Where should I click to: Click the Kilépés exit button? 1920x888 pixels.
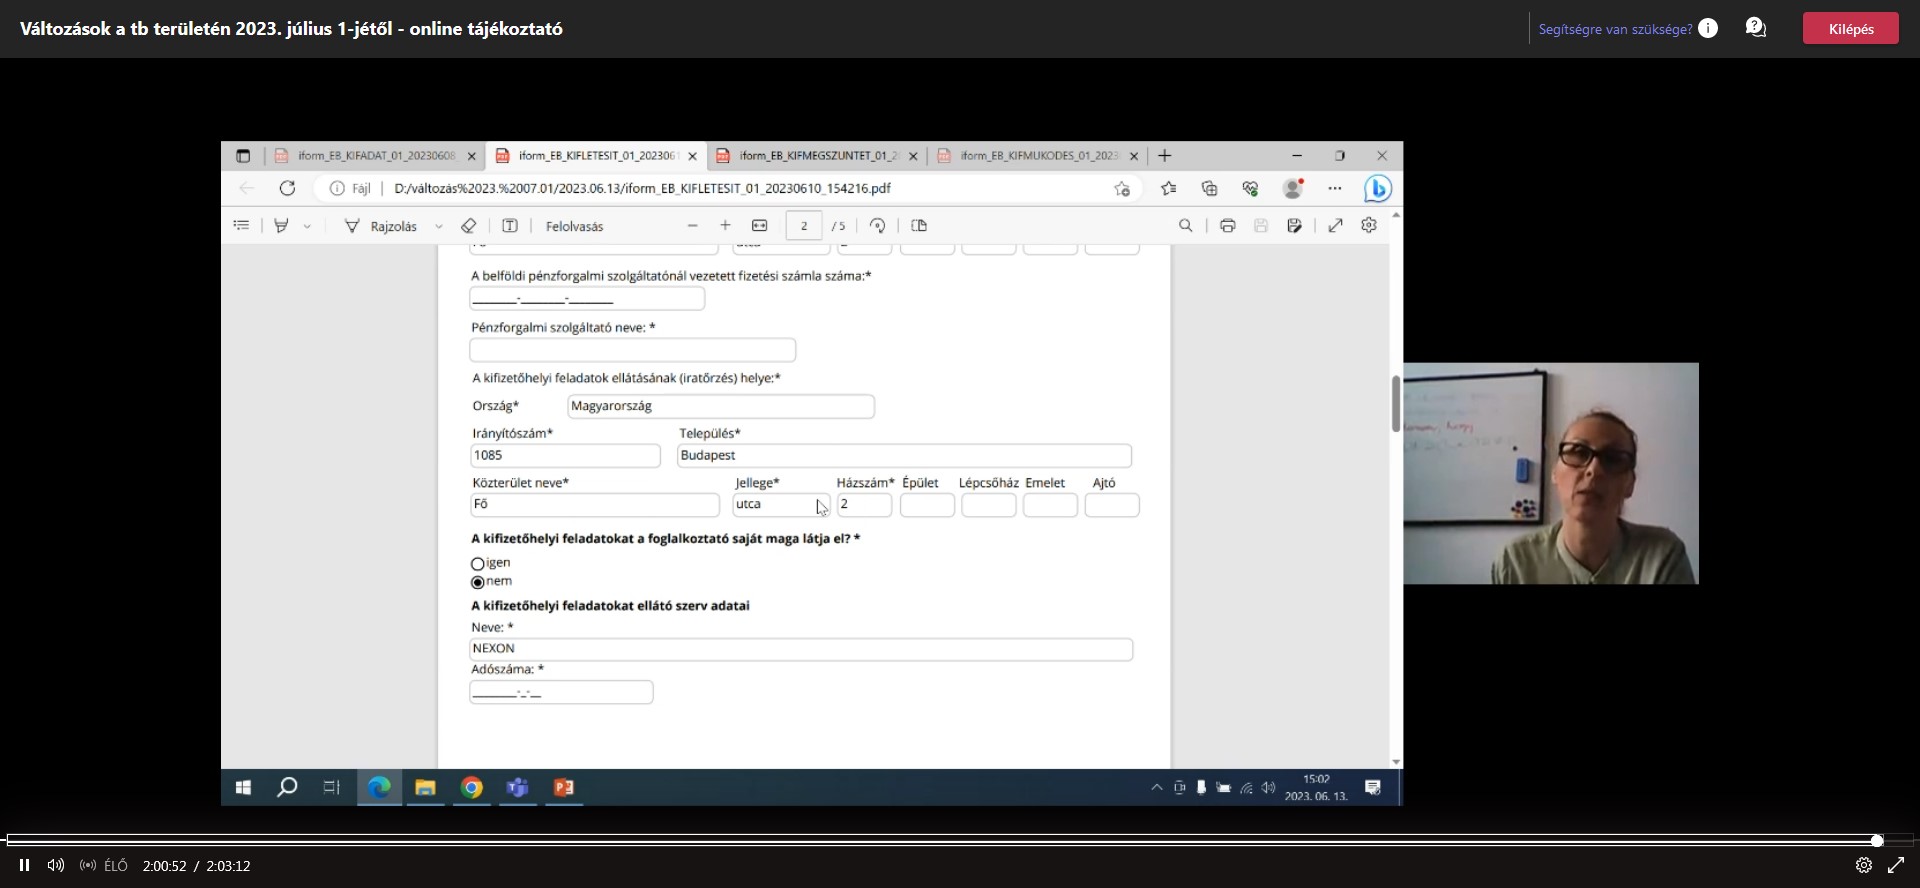(x=1851, y=29)
